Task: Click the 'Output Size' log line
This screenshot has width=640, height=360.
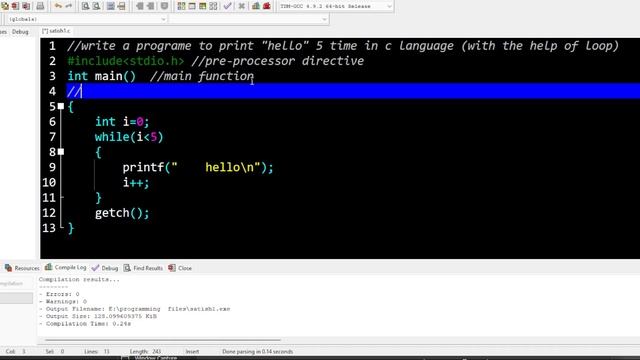Action: click(x=98, y=316)
